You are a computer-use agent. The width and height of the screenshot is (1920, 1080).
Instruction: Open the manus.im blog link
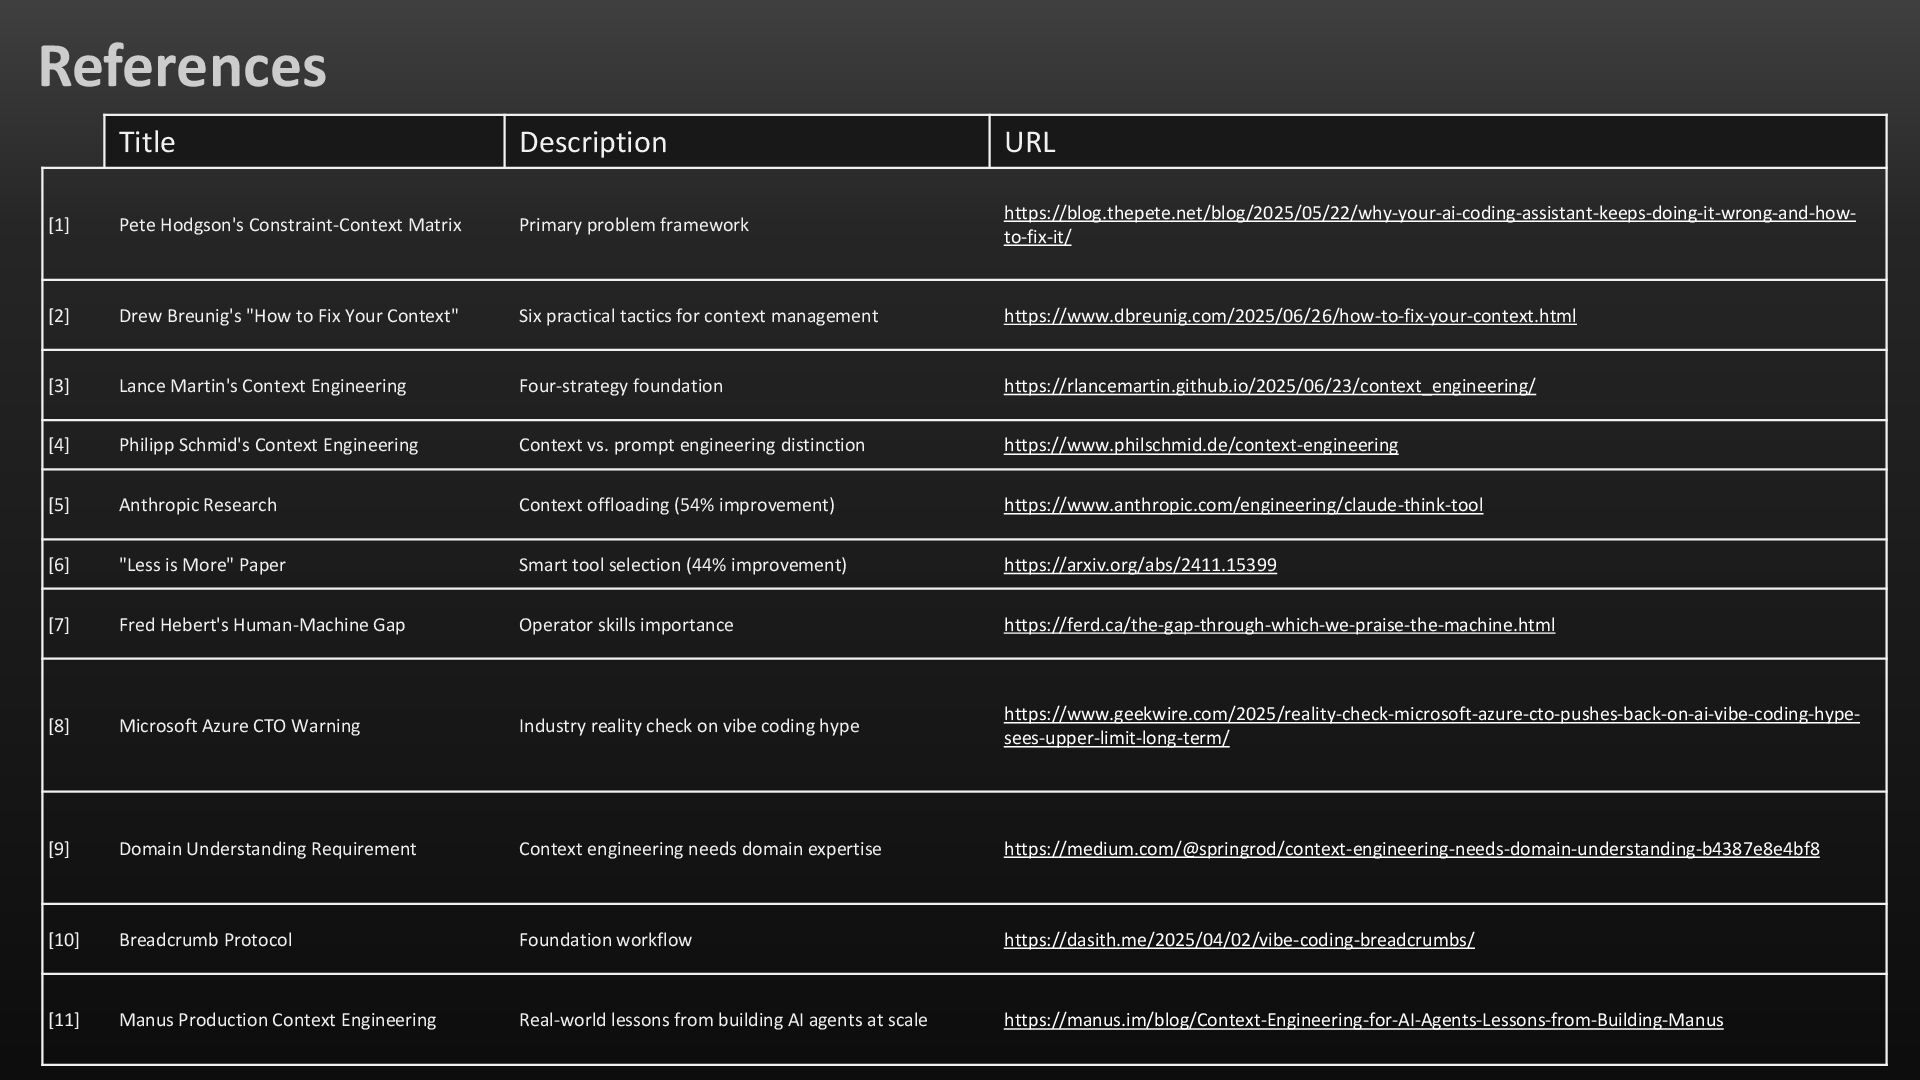point(1363,1020)
